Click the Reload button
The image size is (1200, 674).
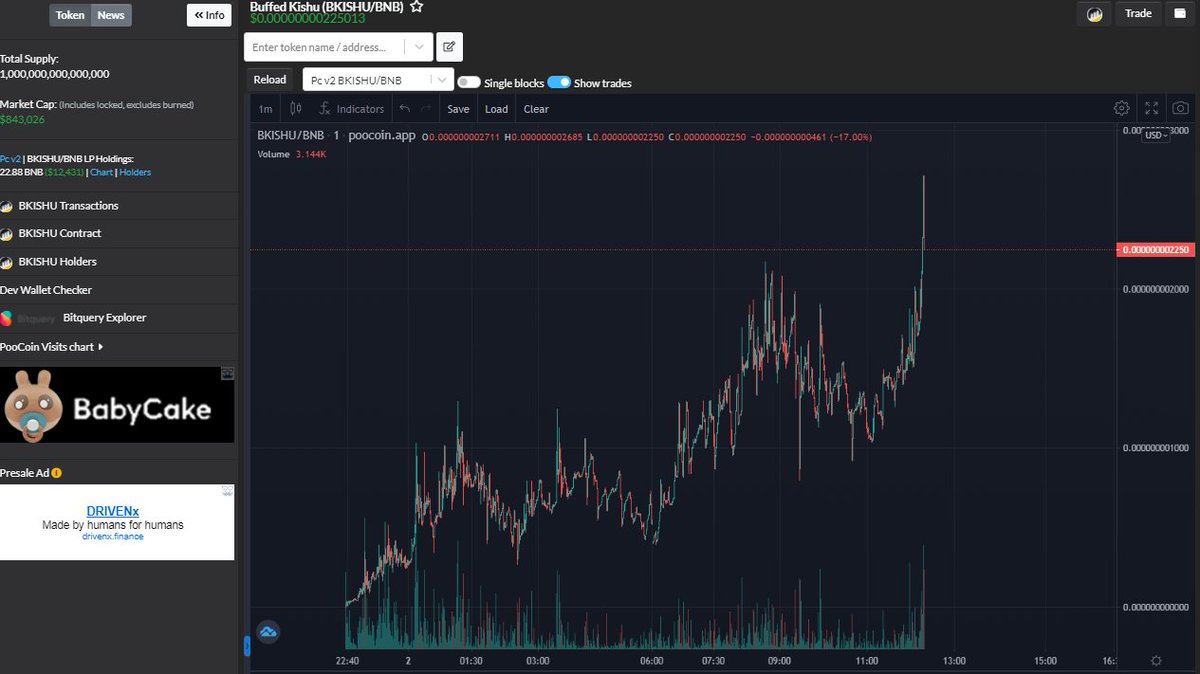click(270, 80)
